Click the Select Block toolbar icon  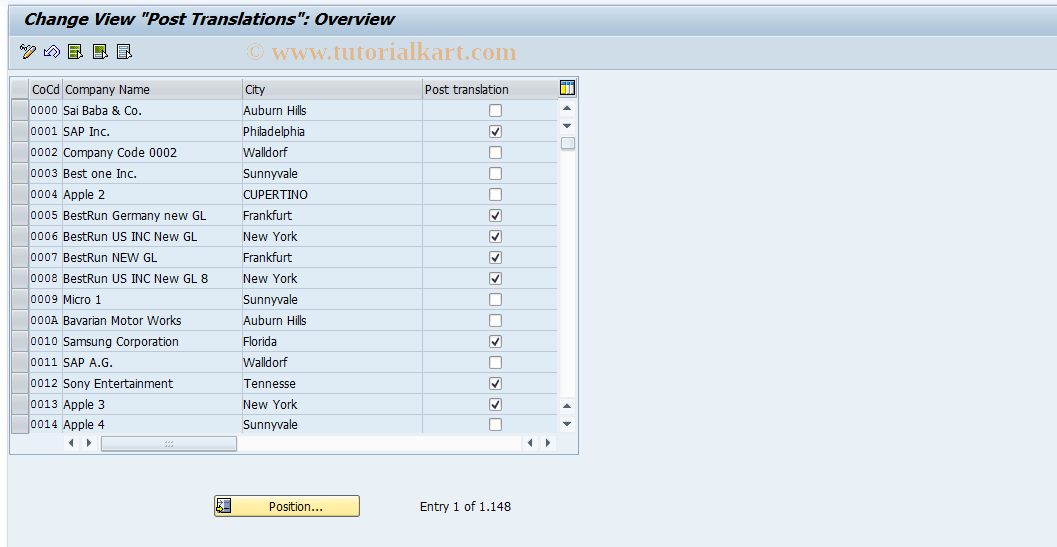tap(100, 51)
